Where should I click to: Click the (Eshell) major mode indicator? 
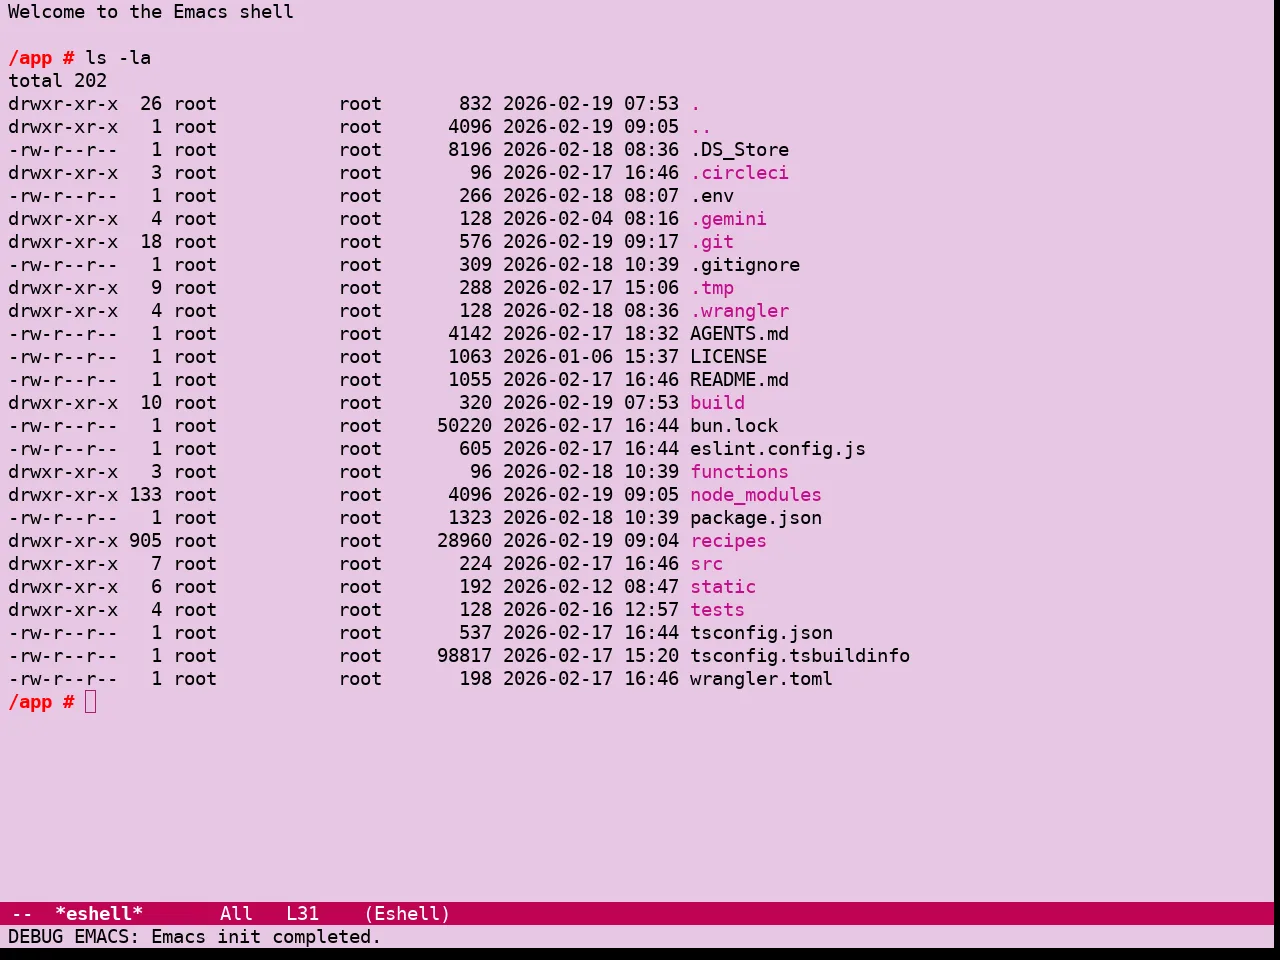[x=407, y=914]
